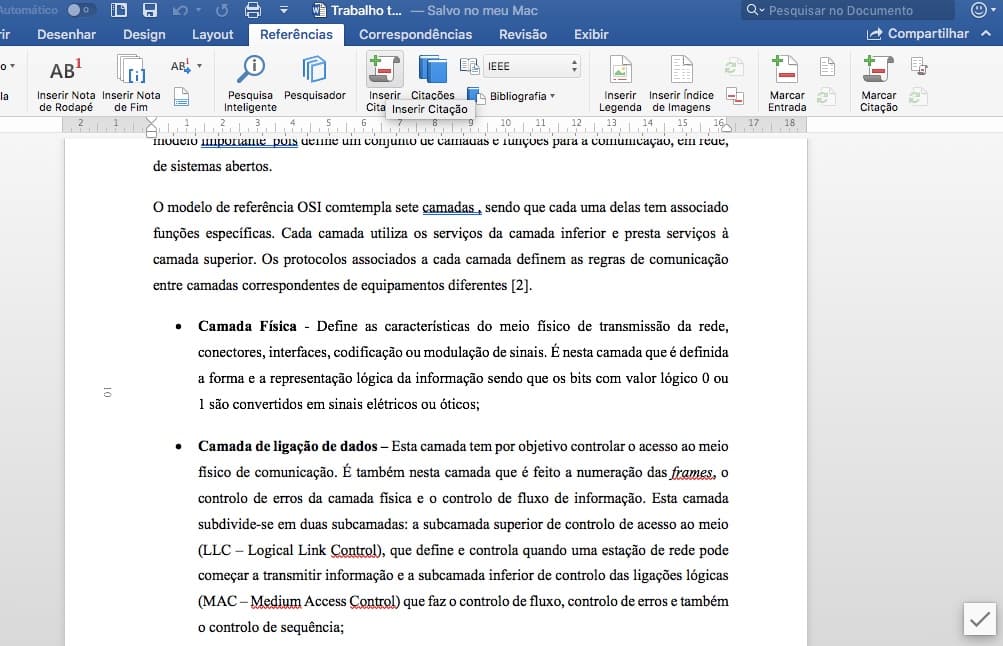1003x646 pixels.
Task: Open Pesquisa Inteligente
Action: (x=249, y=80)
